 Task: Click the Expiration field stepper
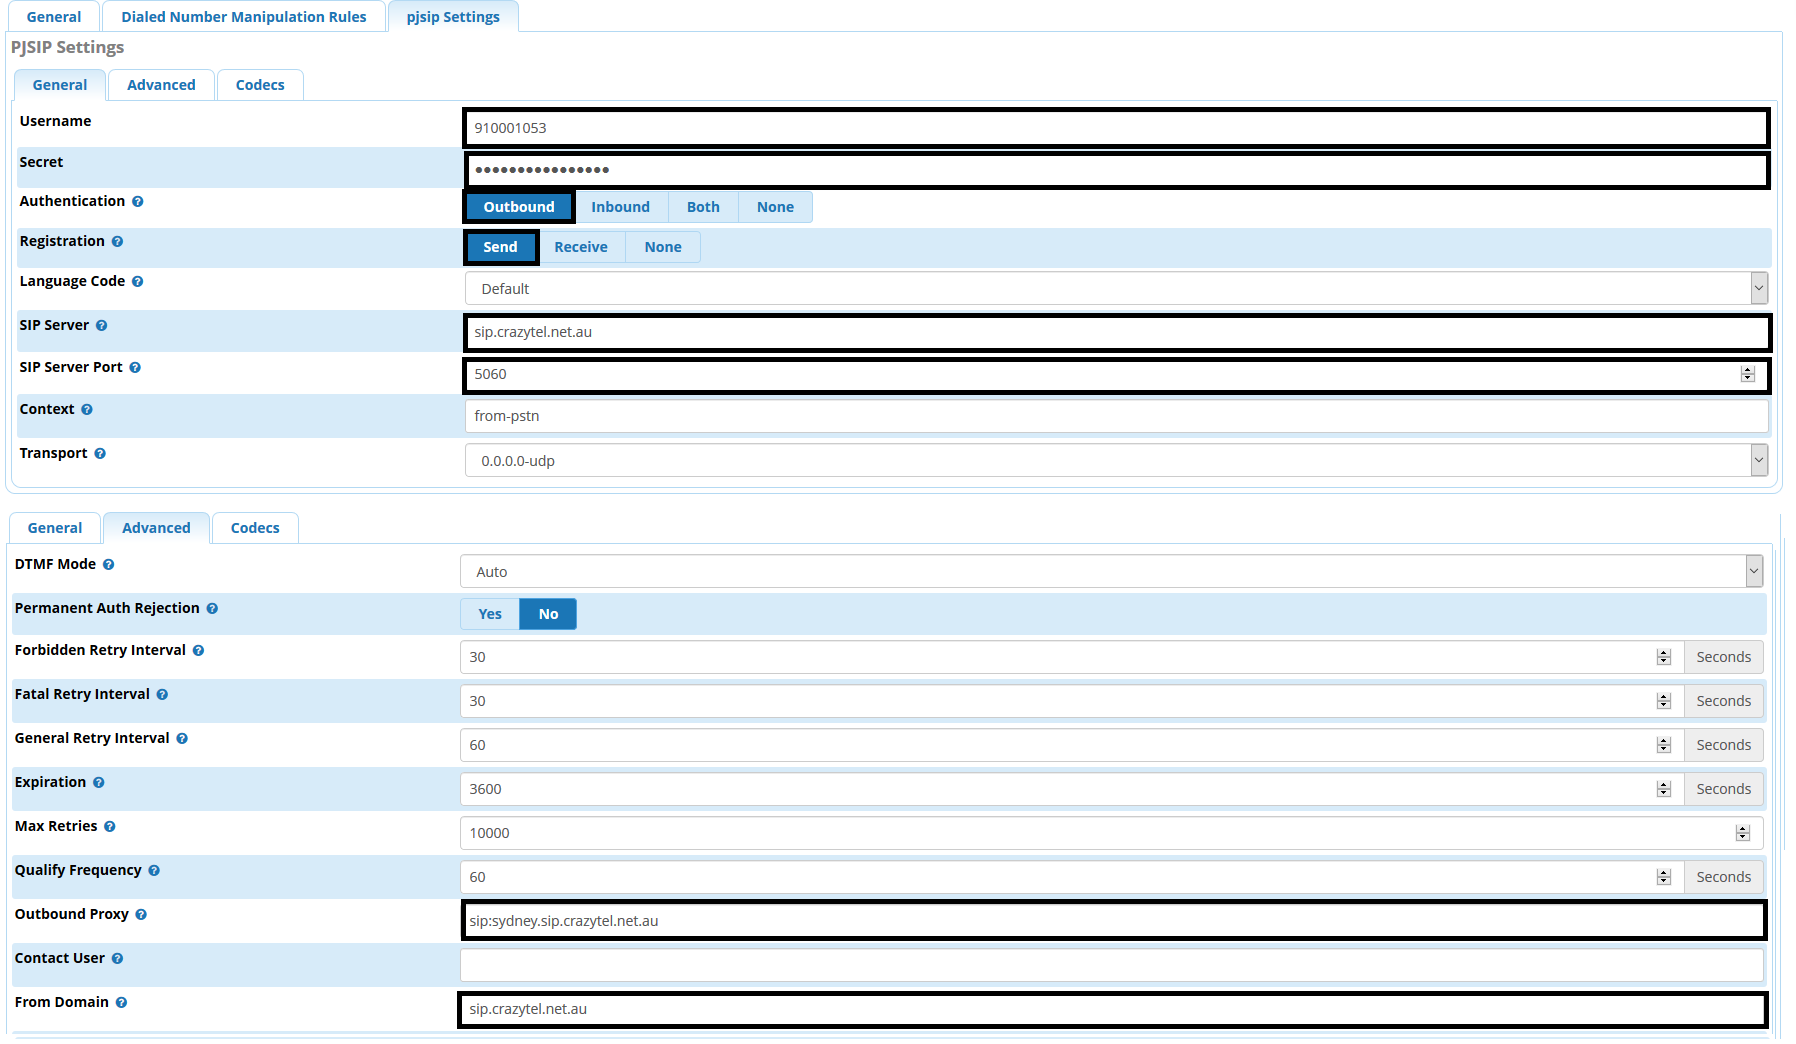(x=1664, y=789)
